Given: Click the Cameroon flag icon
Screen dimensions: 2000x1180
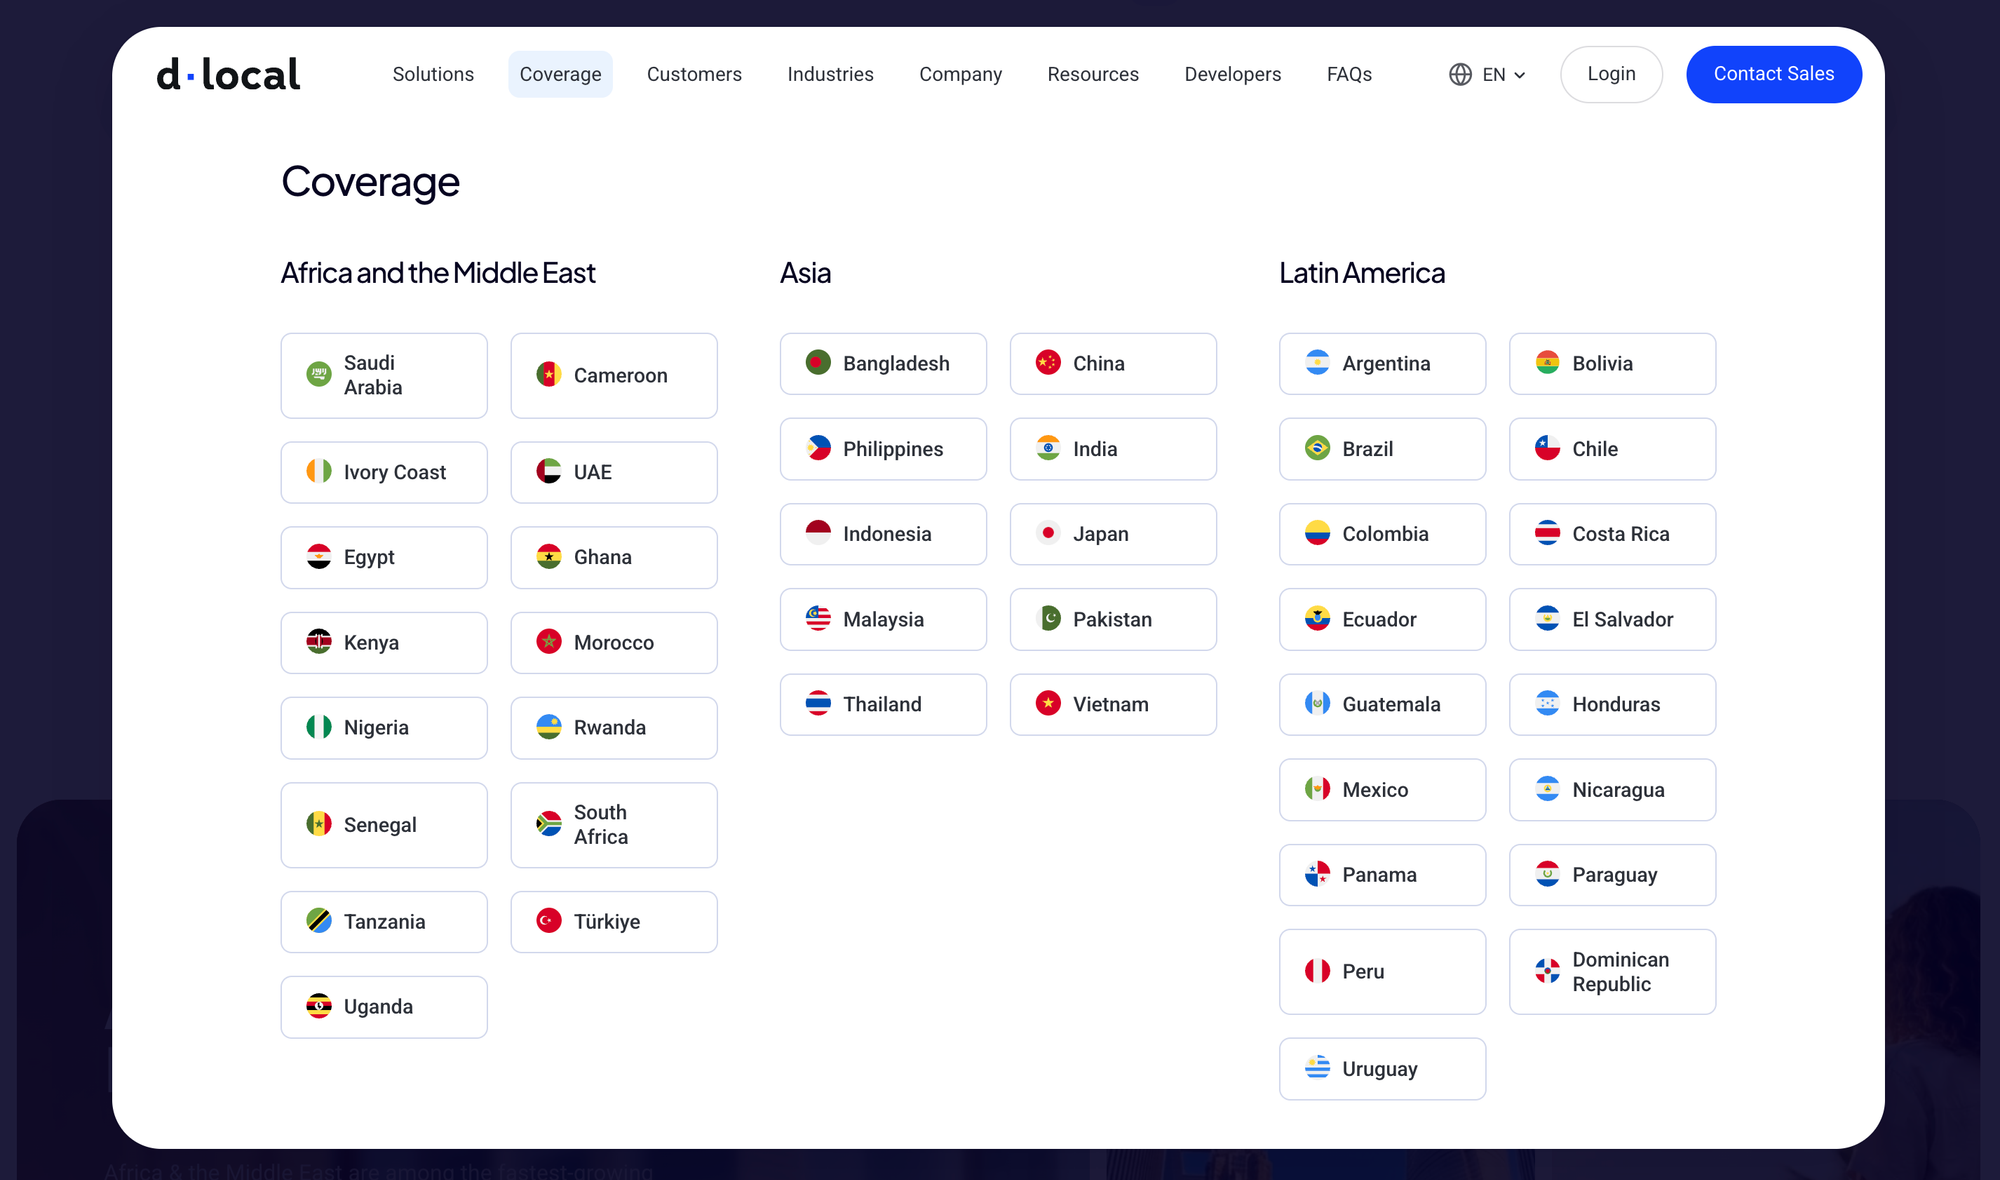Looking at the screenshot, I should point(549,375).
